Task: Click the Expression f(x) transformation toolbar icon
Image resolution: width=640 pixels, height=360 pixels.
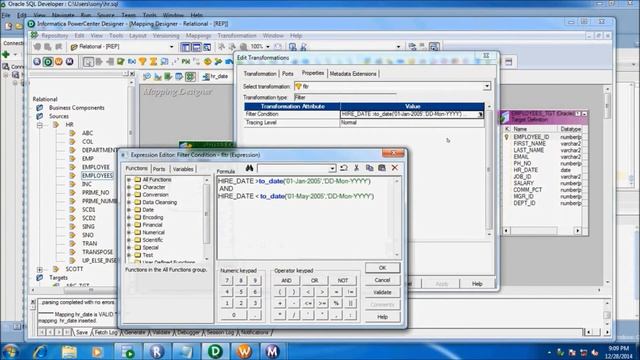Action: (x=131, y=62)
